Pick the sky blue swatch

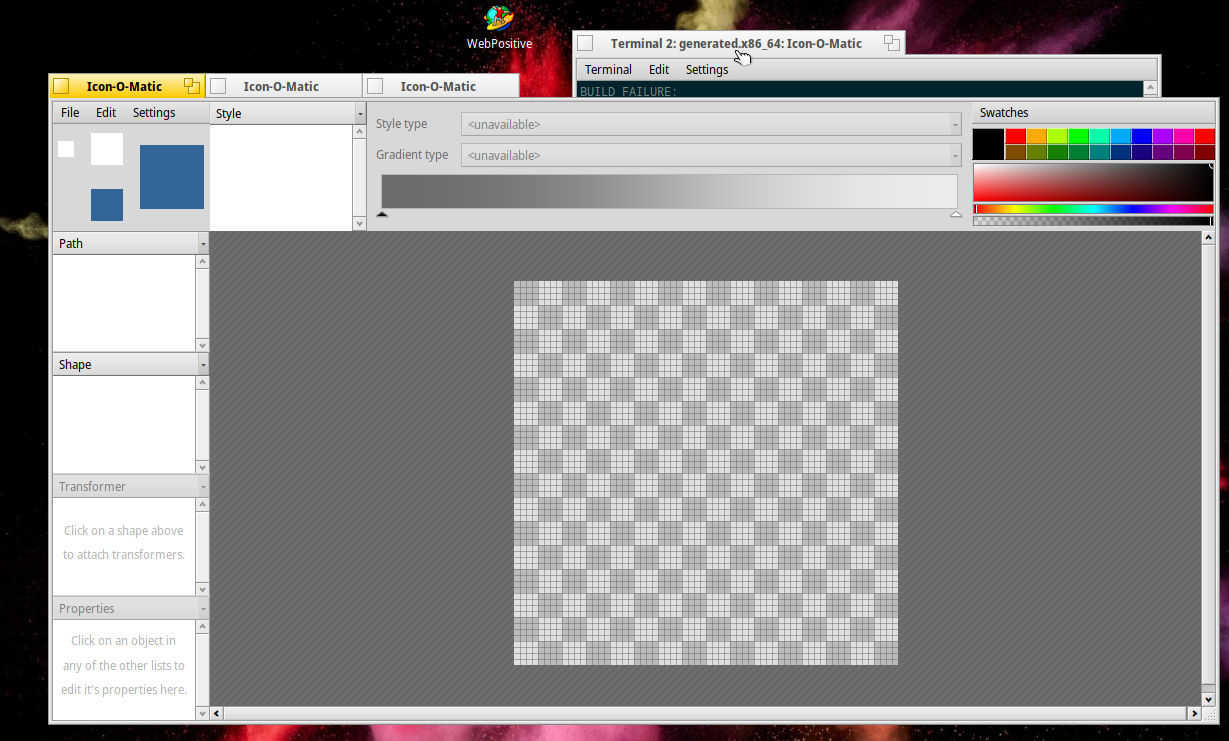1120,136
